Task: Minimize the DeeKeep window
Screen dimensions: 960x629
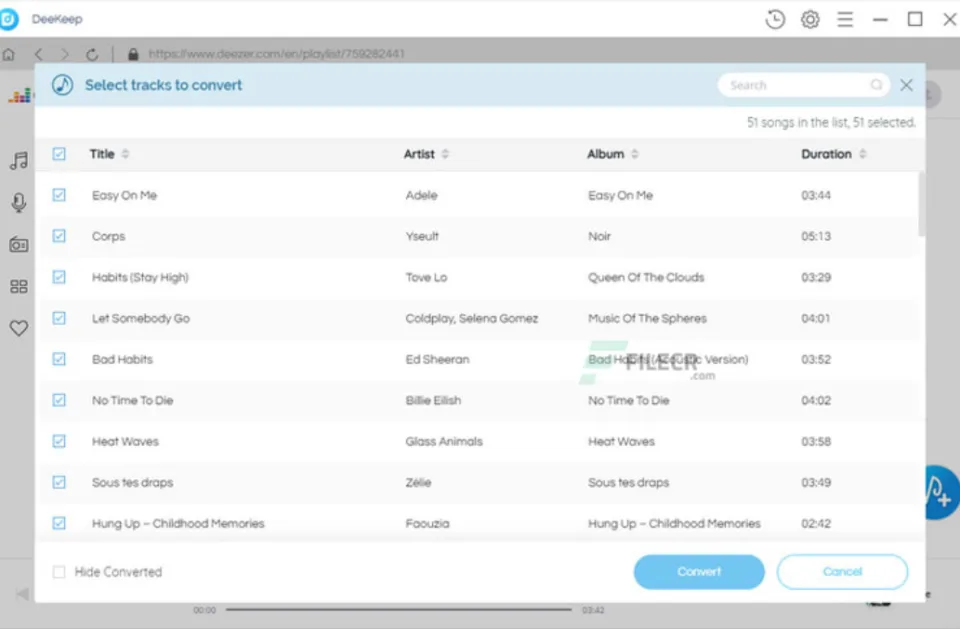Action: [880, 20]
